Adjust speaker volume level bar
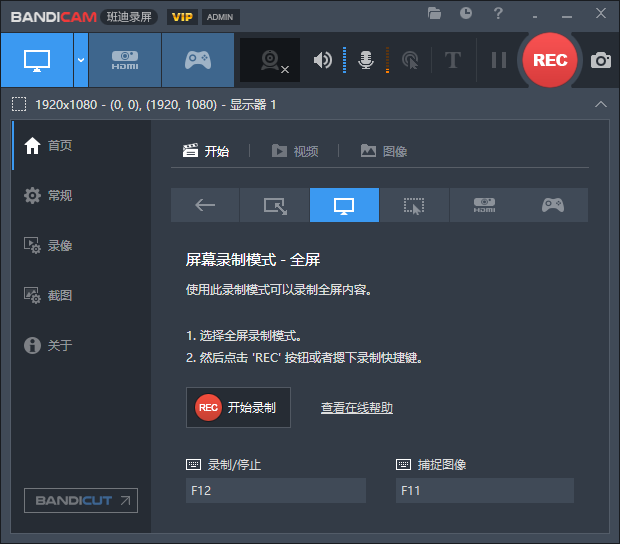 [344, 60]
